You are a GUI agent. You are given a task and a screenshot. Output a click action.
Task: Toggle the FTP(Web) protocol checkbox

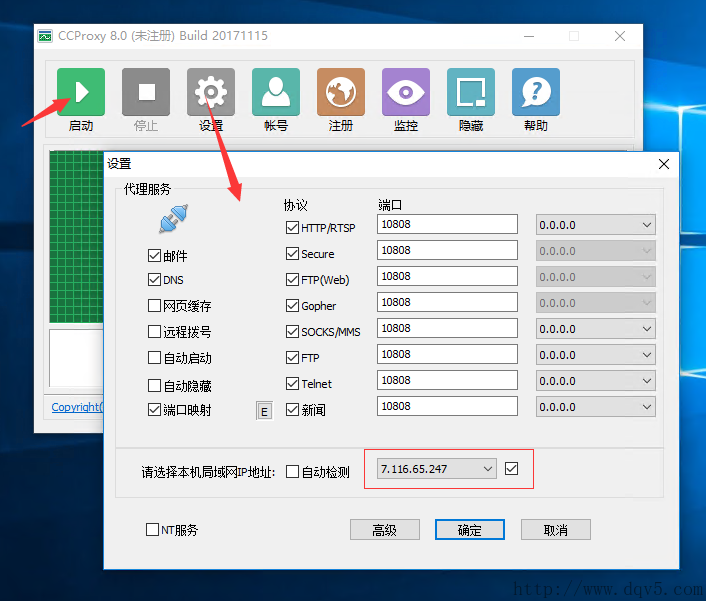292,280
